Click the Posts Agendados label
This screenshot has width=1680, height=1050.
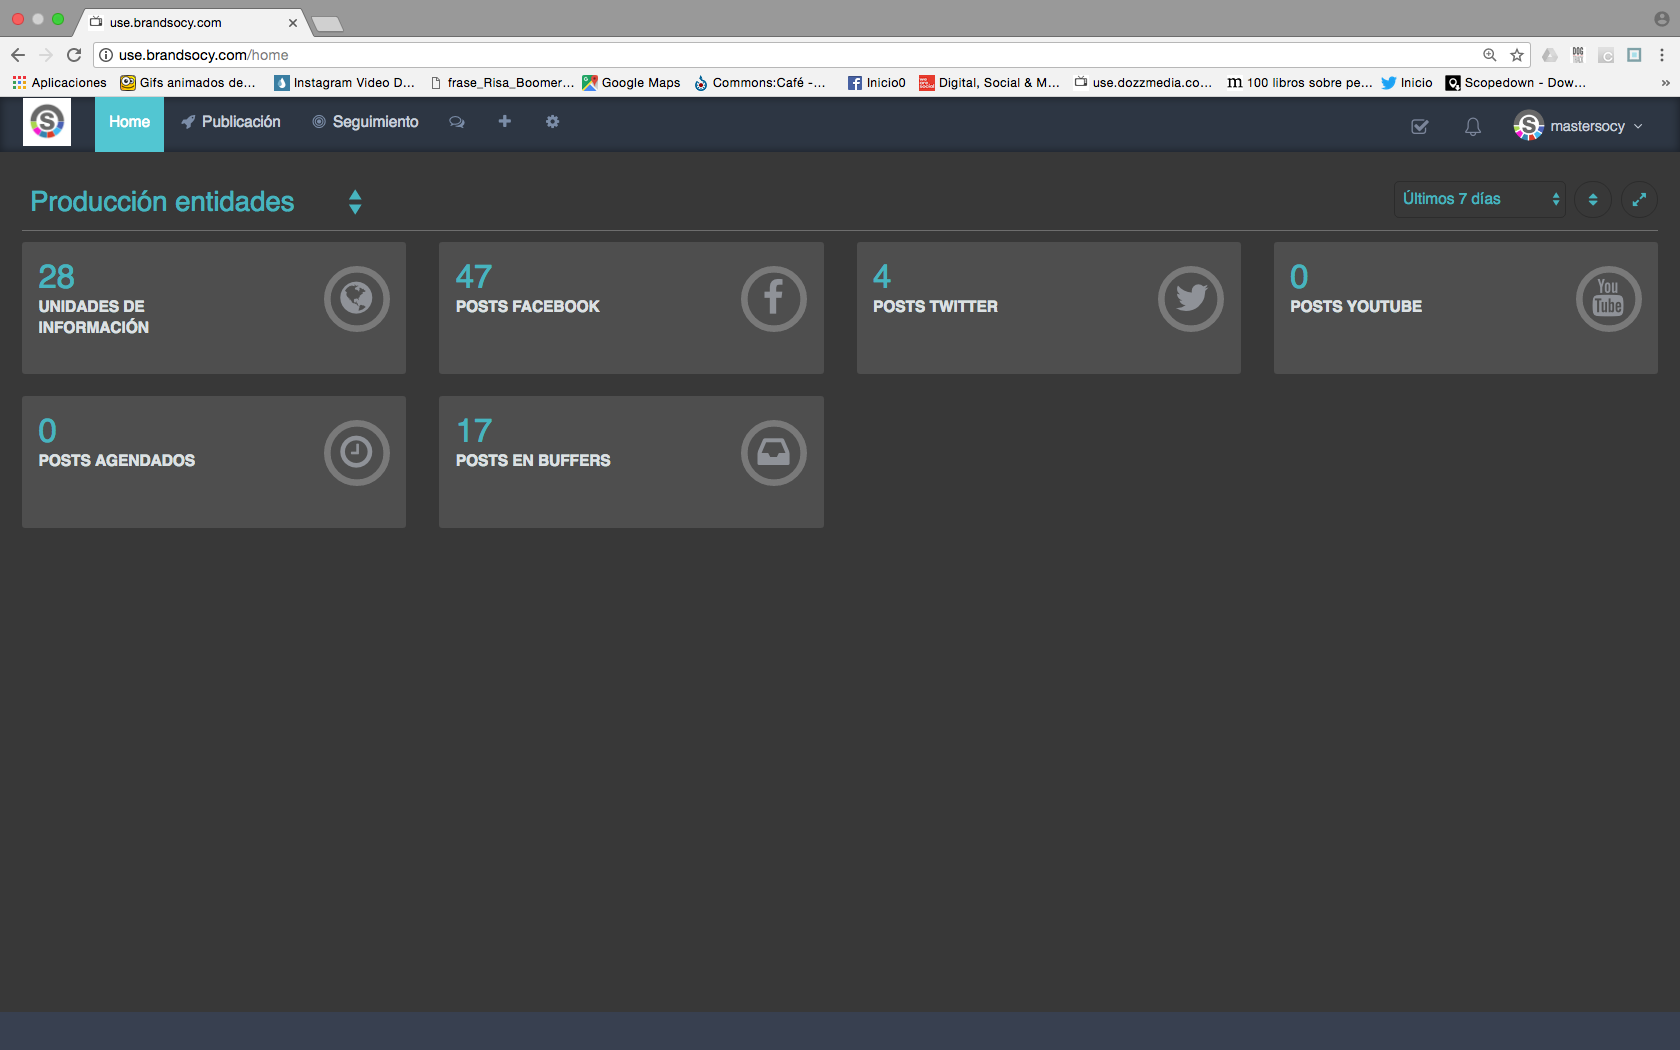tap(116, 460)
